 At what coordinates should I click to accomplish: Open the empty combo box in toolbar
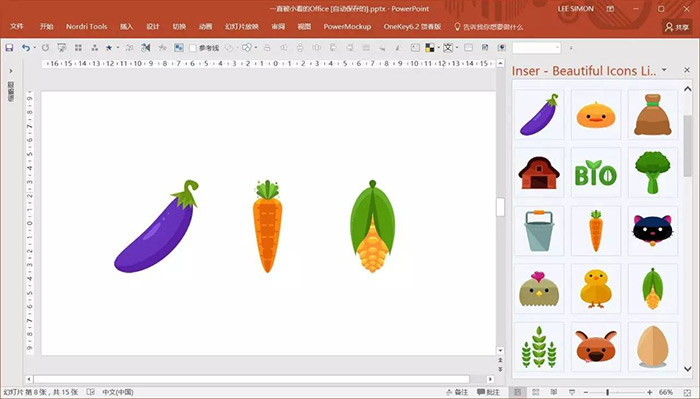pos(537,47)
